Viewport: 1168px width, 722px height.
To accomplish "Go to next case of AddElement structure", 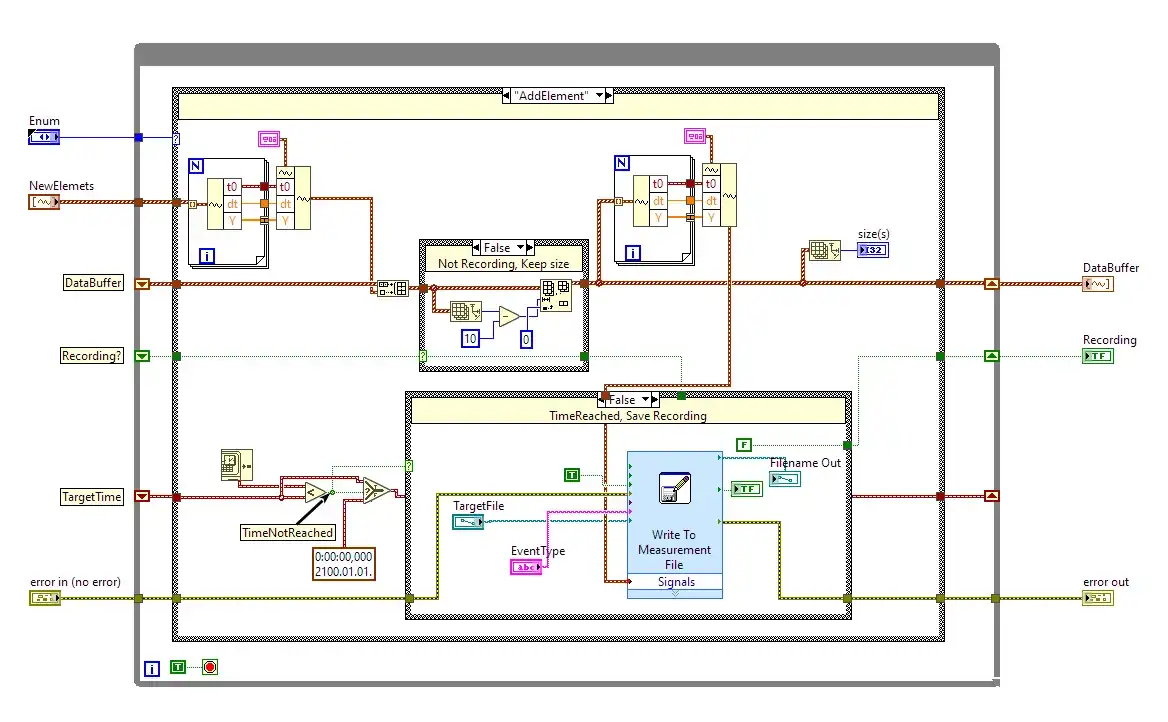I will click(x=609, y=95).
